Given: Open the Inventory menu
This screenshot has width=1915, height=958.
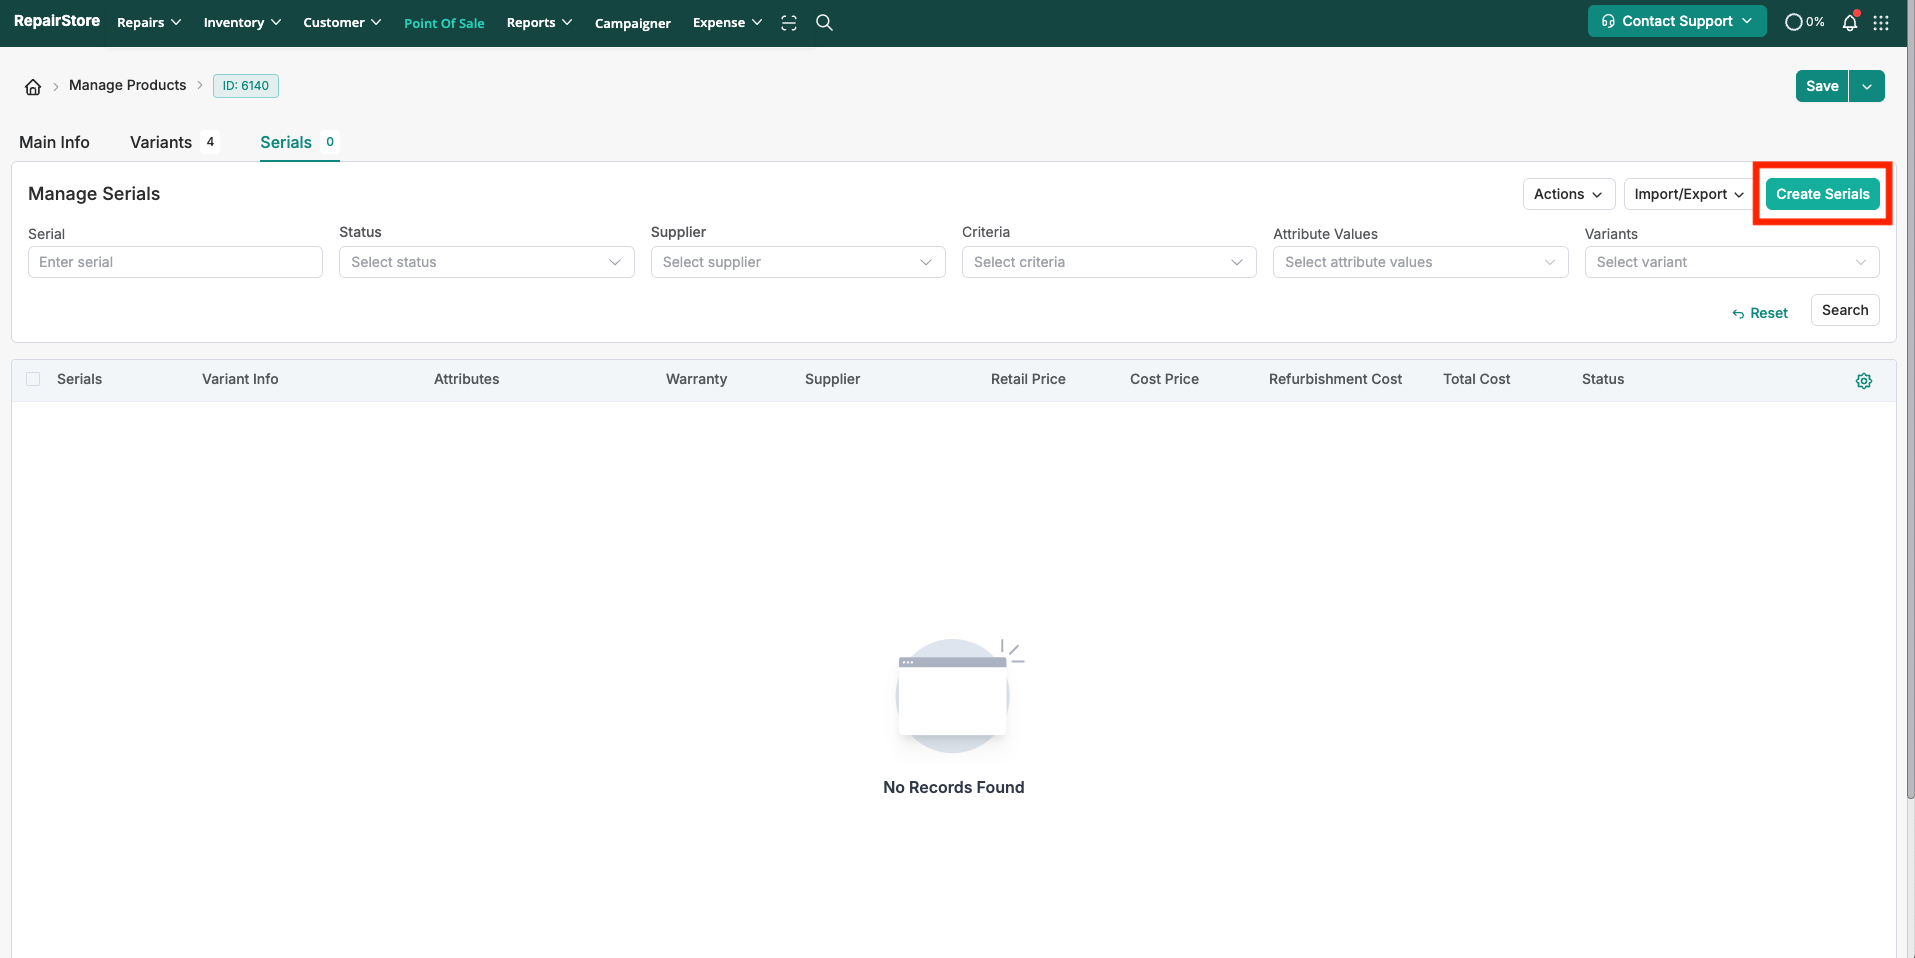Looking at the screenshot, I should 241,22.
